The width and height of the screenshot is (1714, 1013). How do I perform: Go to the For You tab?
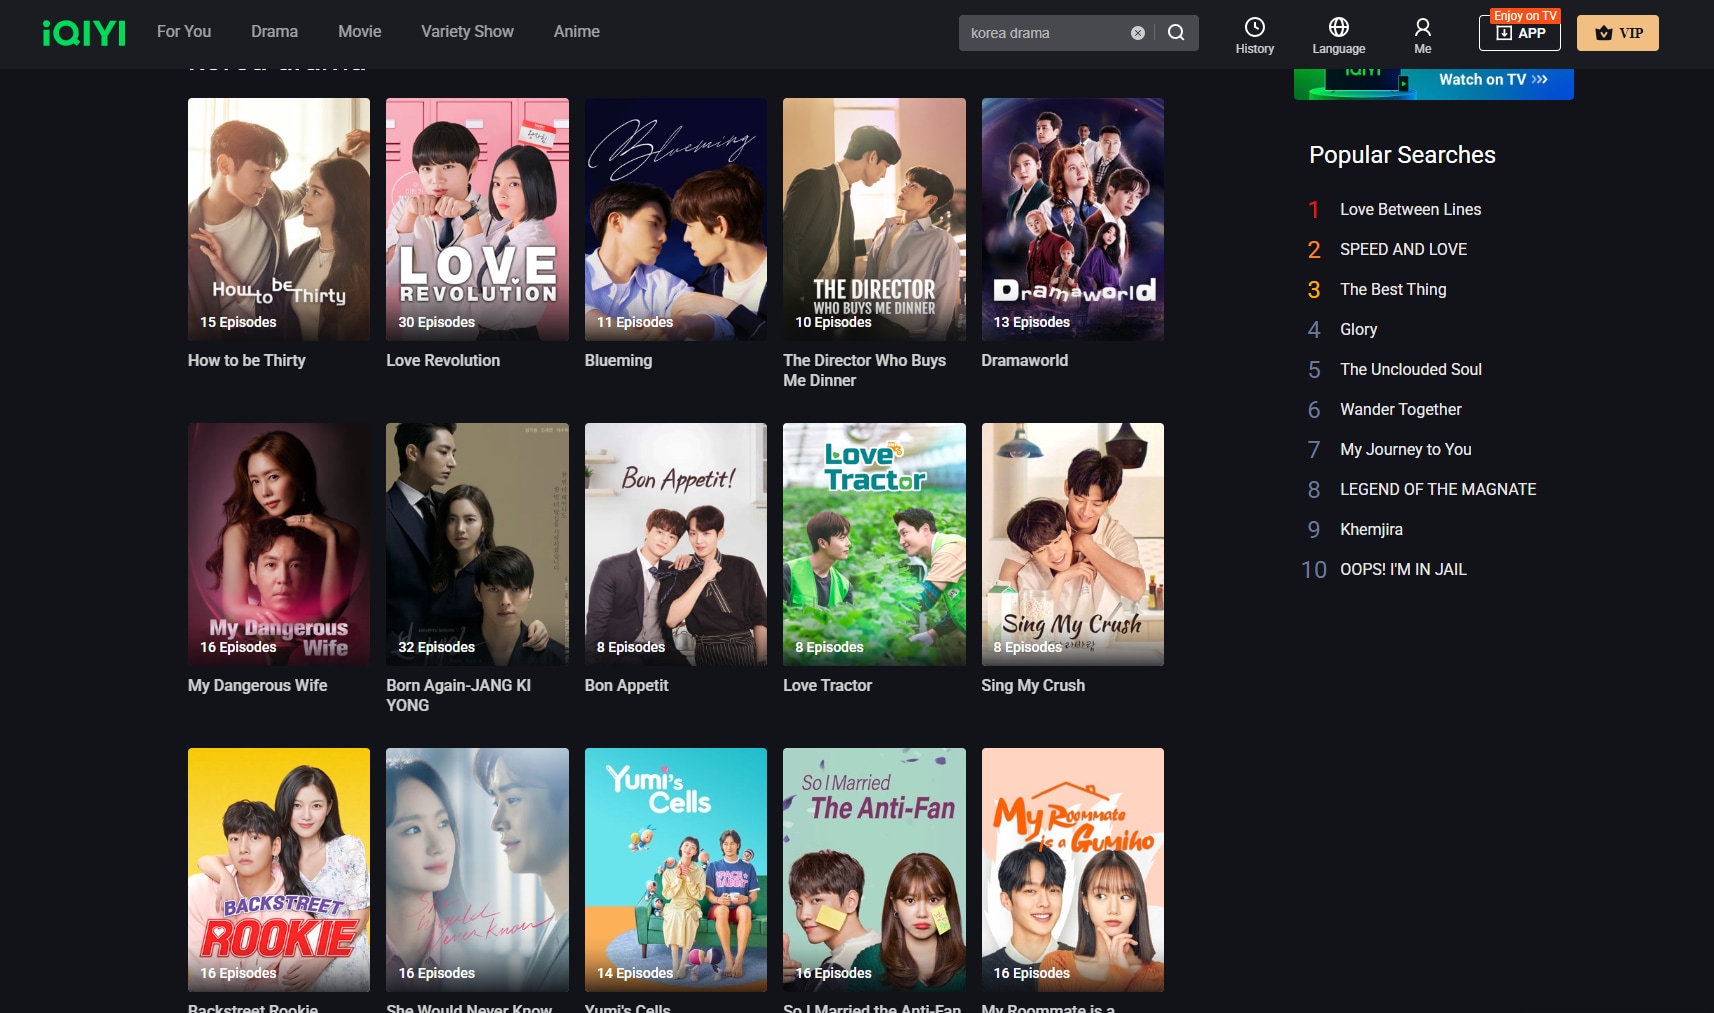(x=183, y=31)
